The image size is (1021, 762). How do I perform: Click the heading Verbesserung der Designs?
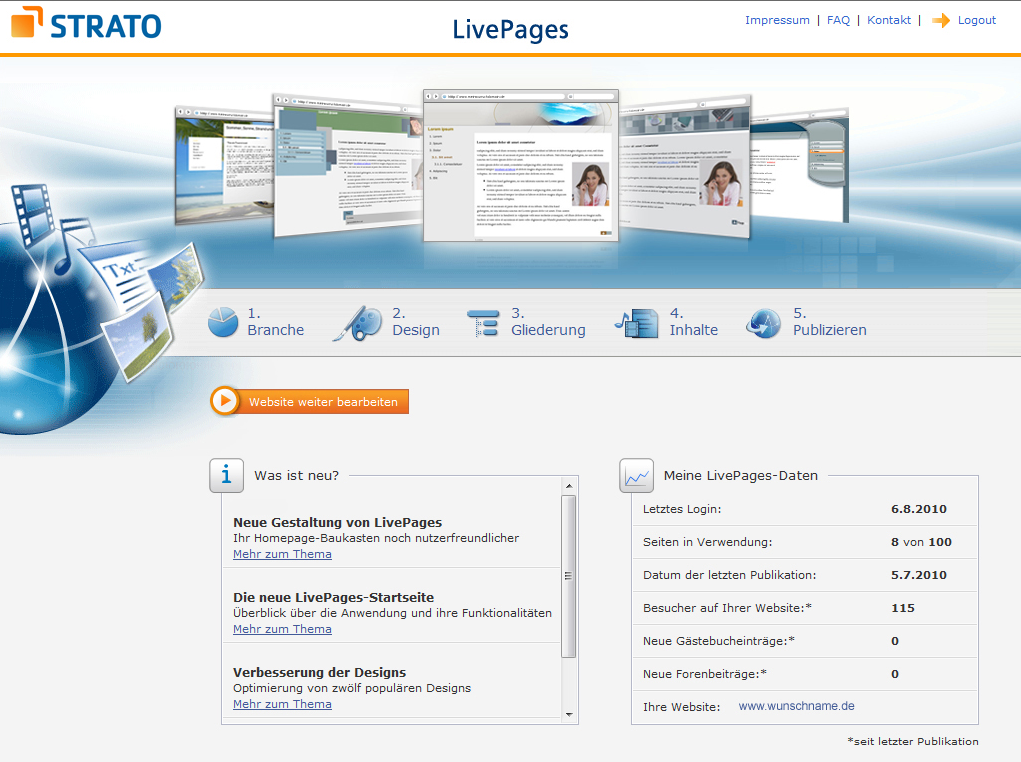319,672
